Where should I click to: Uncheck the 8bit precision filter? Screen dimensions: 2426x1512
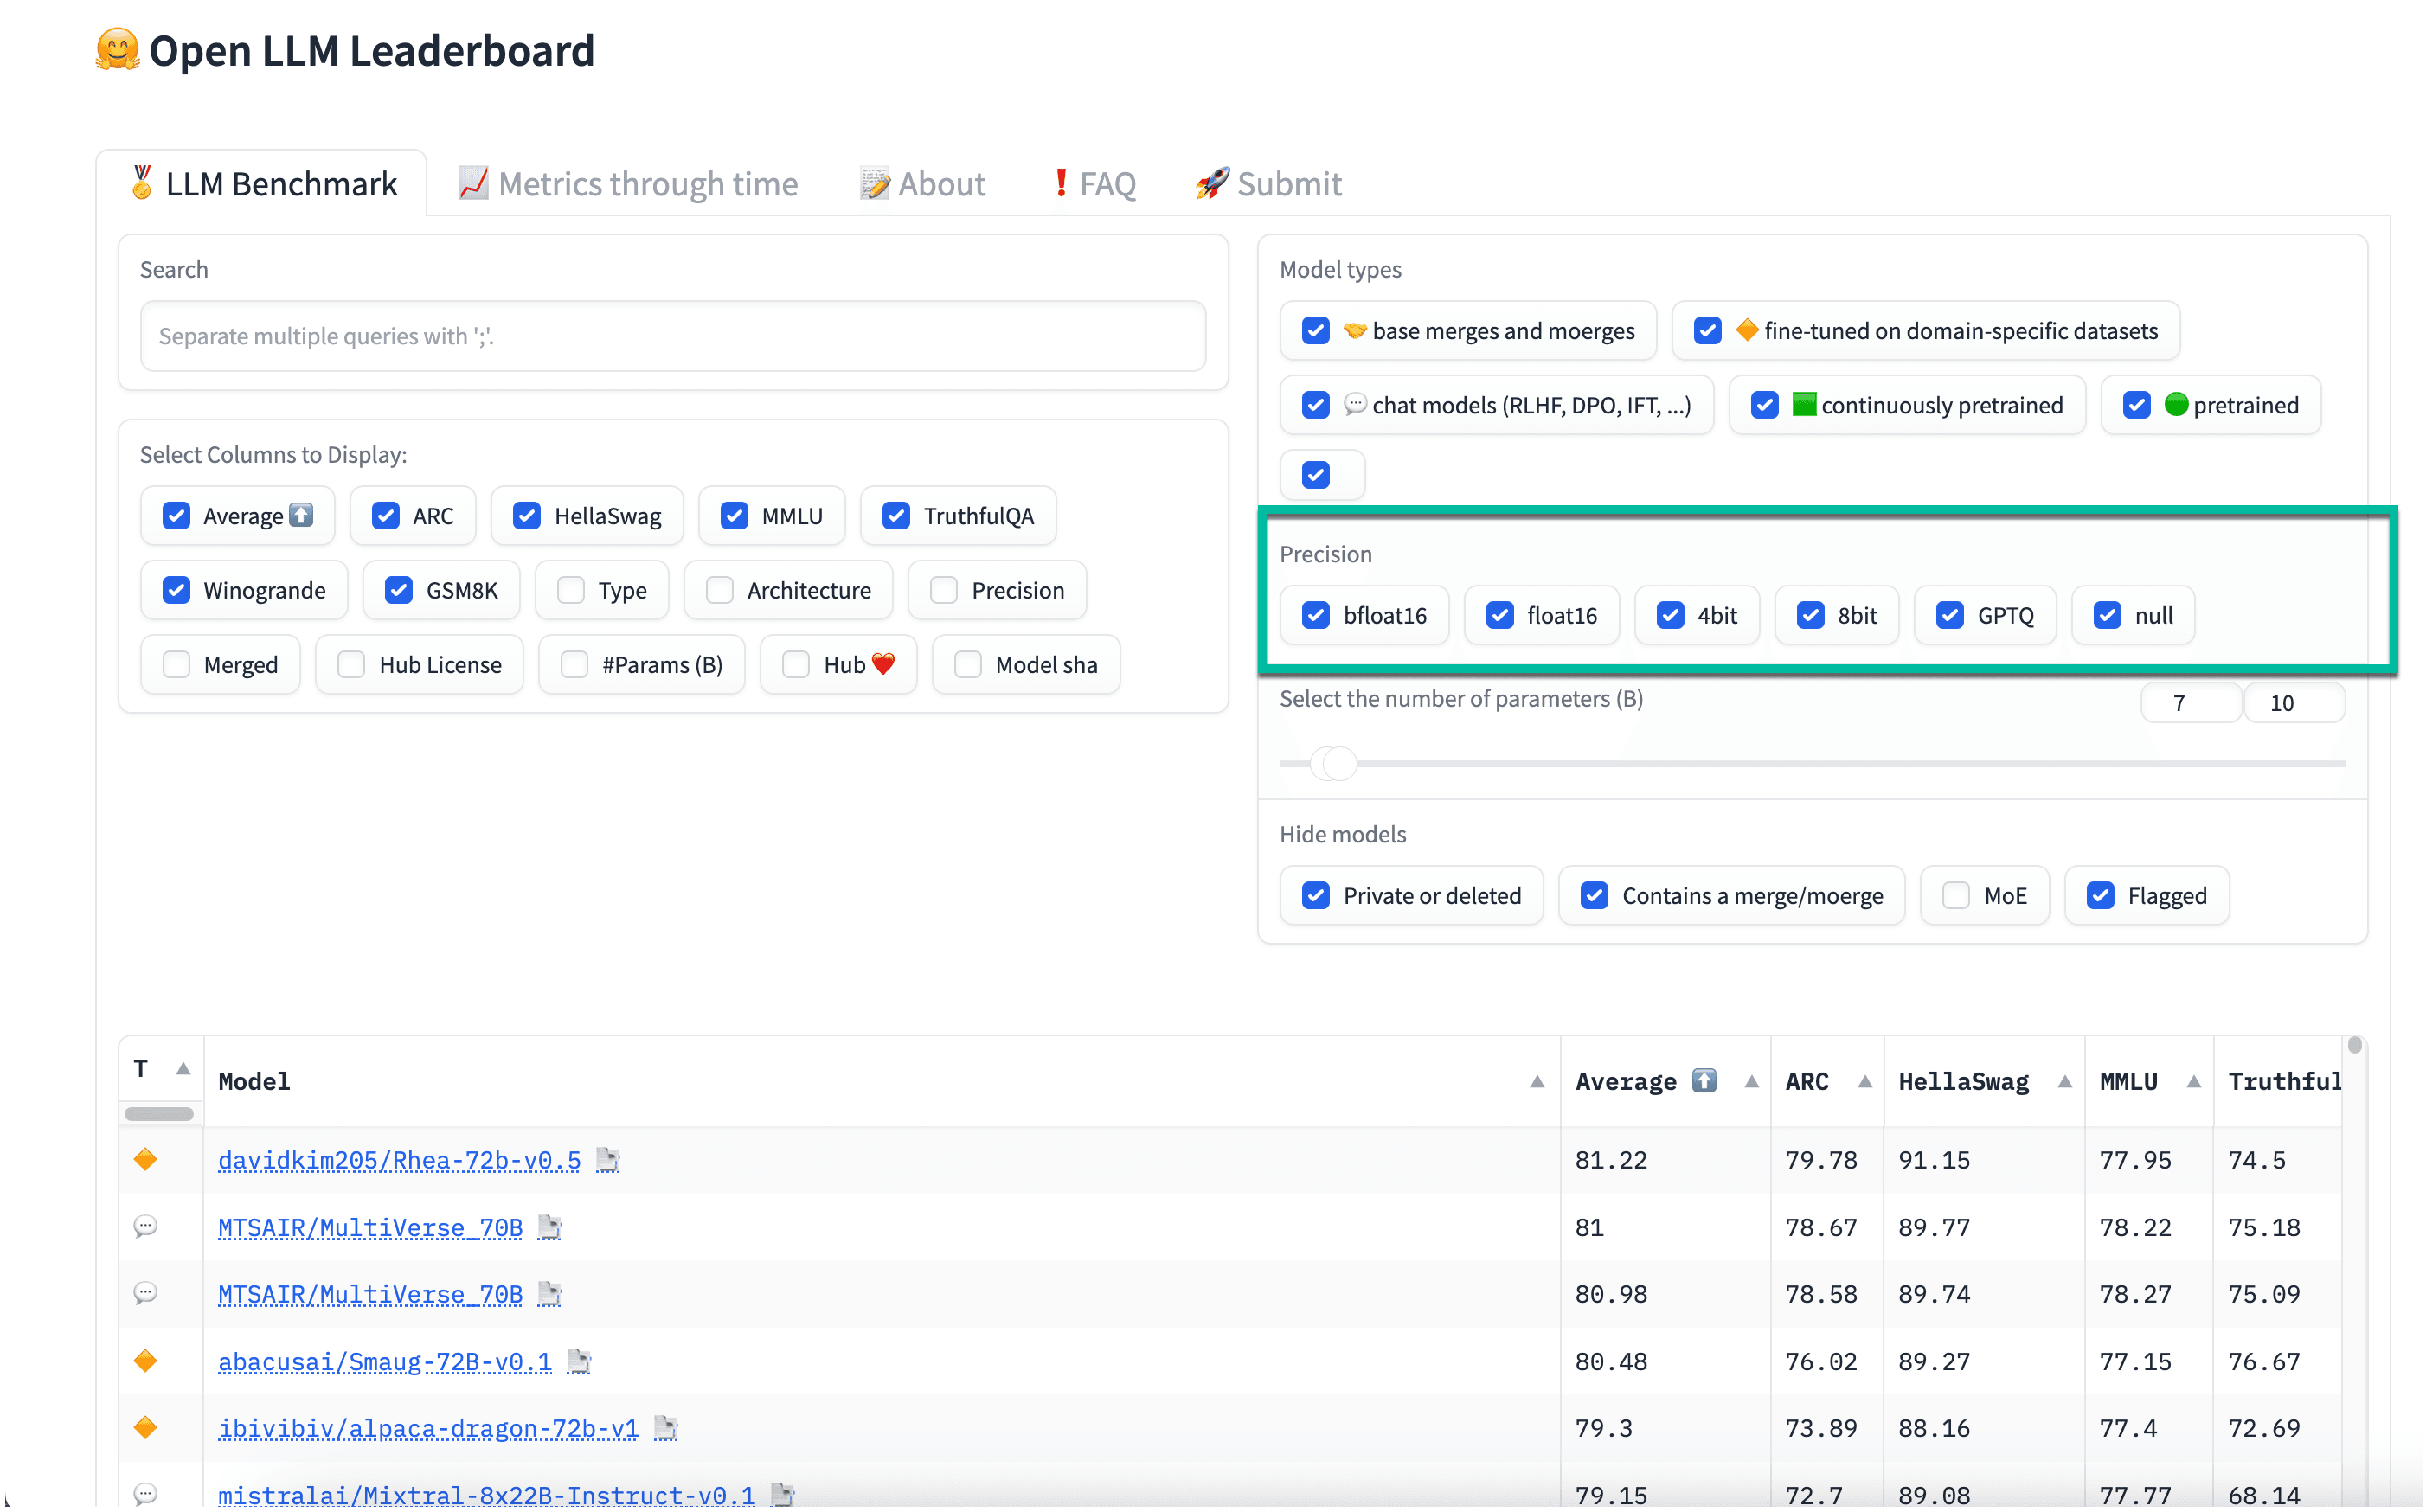[1812, 615]
